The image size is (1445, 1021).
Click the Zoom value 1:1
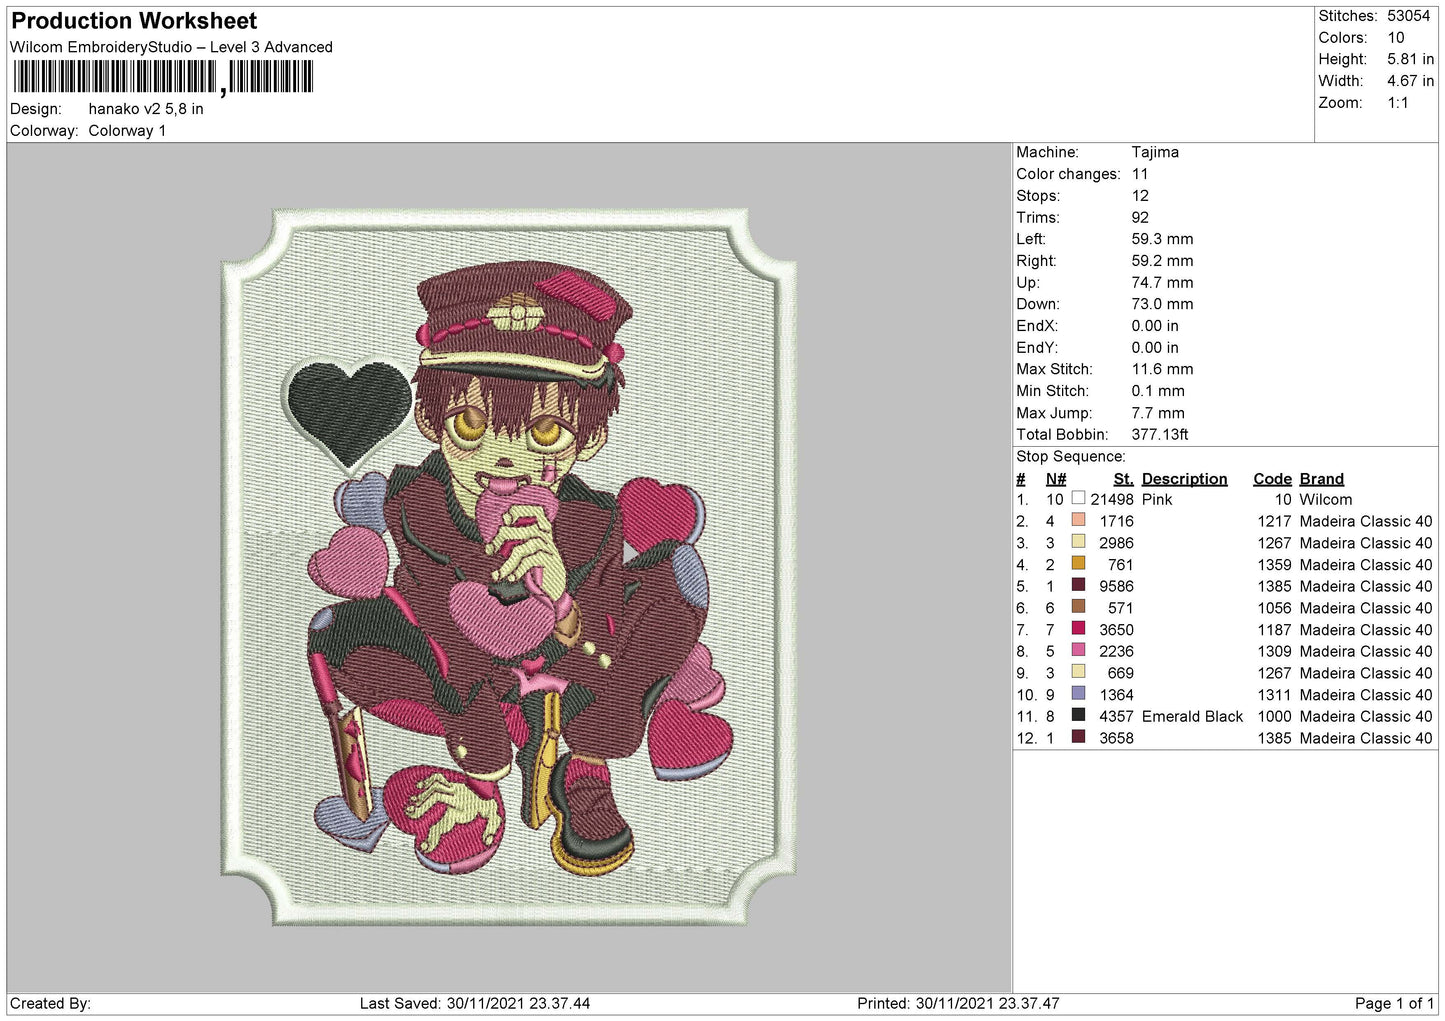(1397, 103)
